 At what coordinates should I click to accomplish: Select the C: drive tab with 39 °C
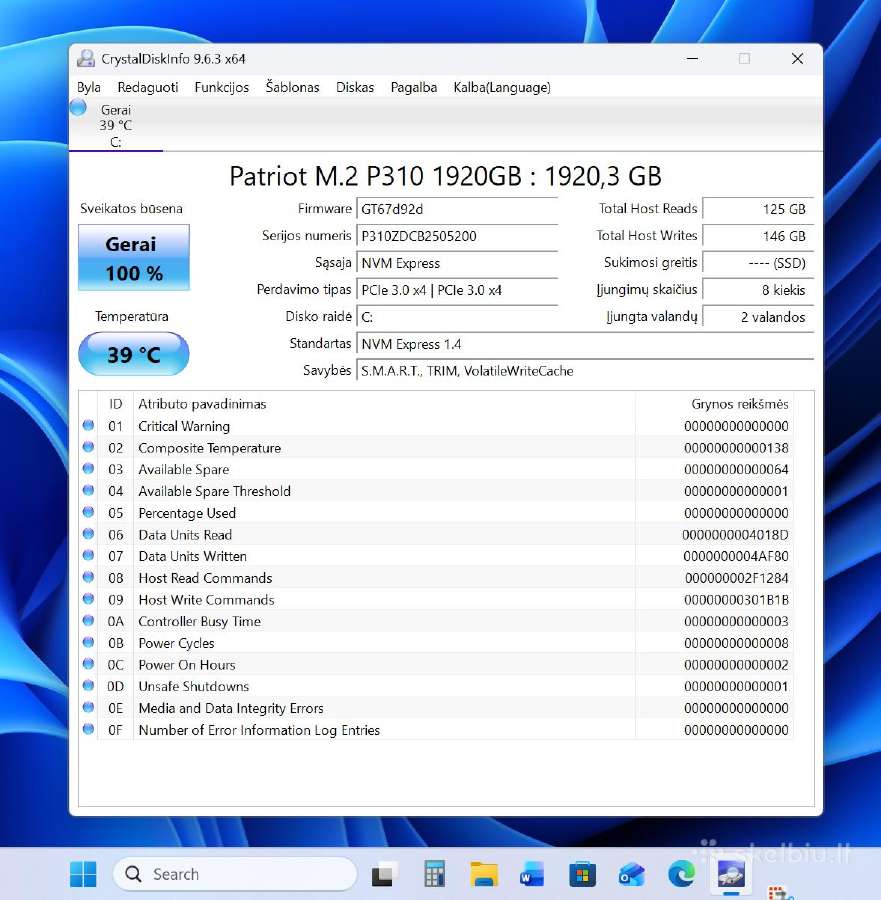pos(115,125)
